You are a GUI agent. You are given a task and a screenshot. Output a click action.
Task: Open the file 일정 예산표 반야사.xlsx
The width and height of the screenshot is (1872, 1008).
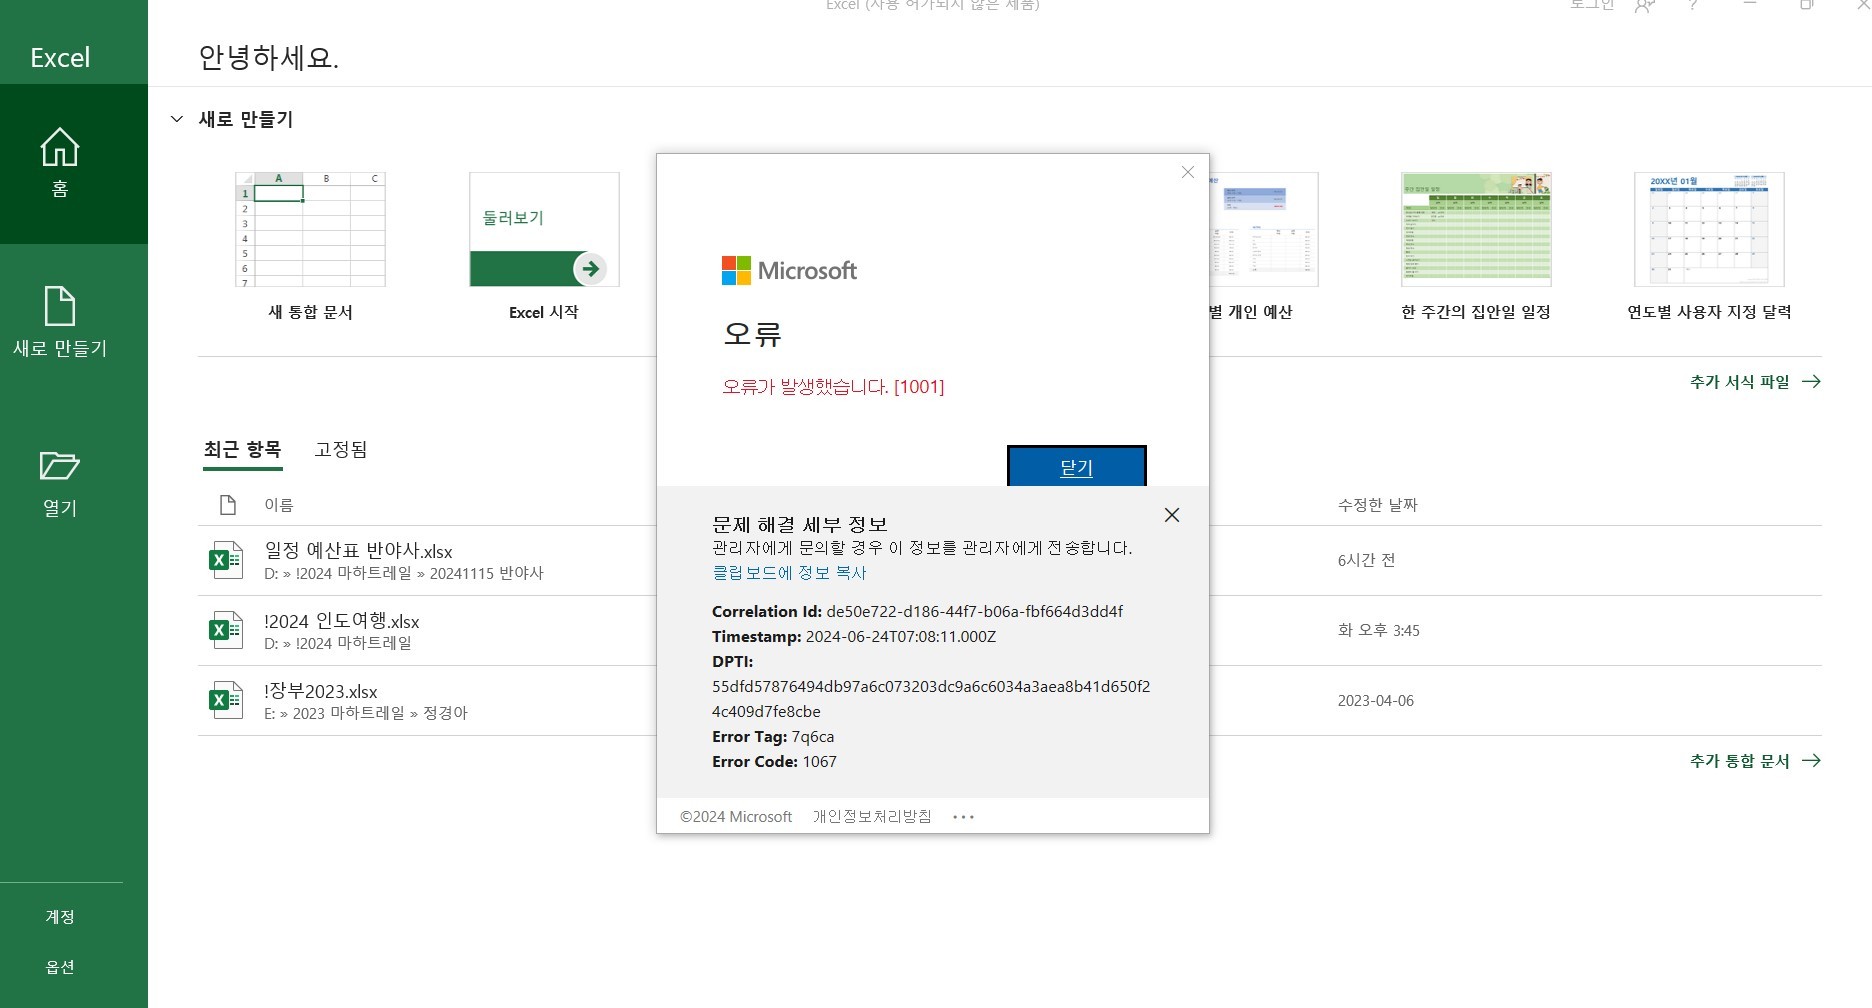[x=358, y=551]
